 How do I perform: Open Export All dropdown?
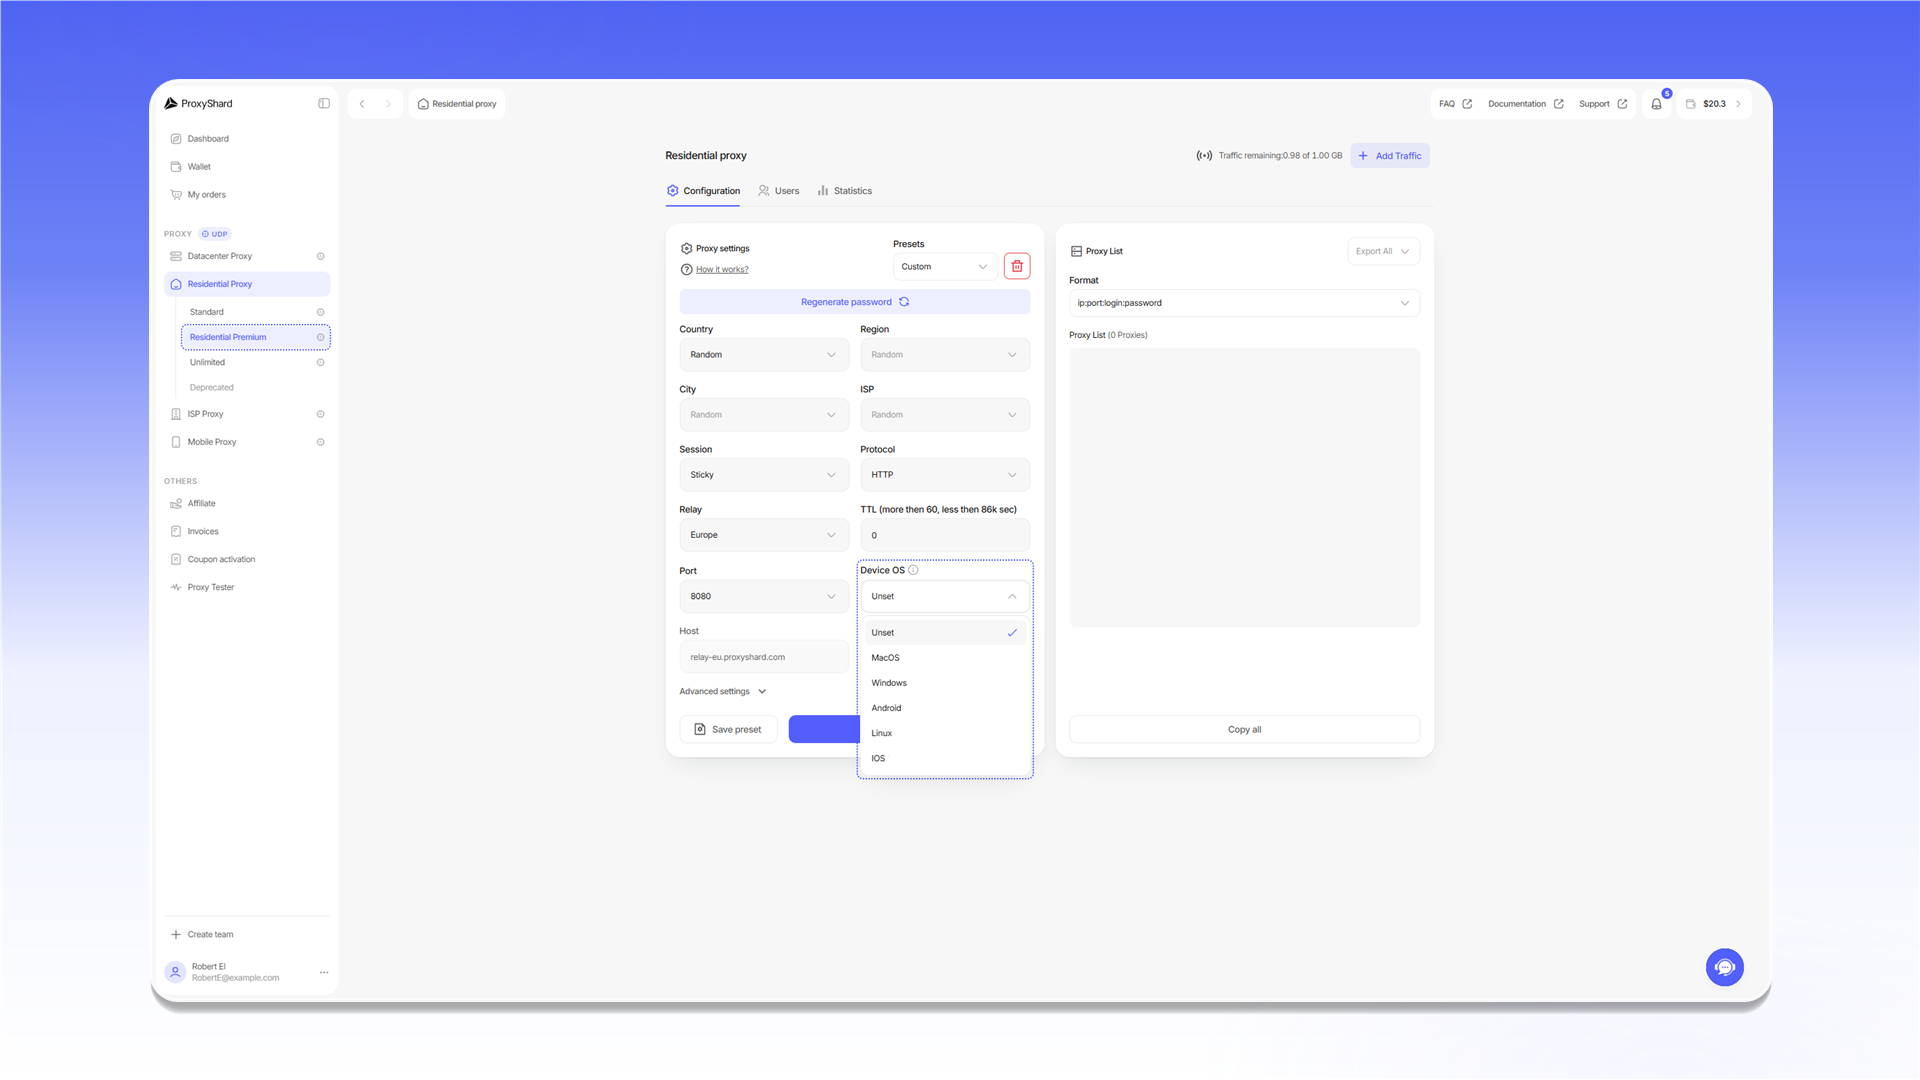point(1383,251)
